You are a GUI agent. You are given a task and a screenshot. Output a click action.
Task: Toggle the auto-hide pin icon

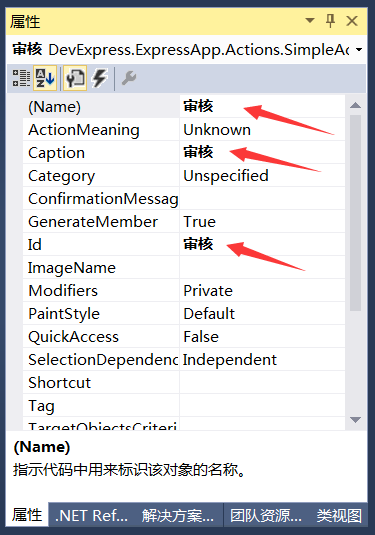coord(330,21)
